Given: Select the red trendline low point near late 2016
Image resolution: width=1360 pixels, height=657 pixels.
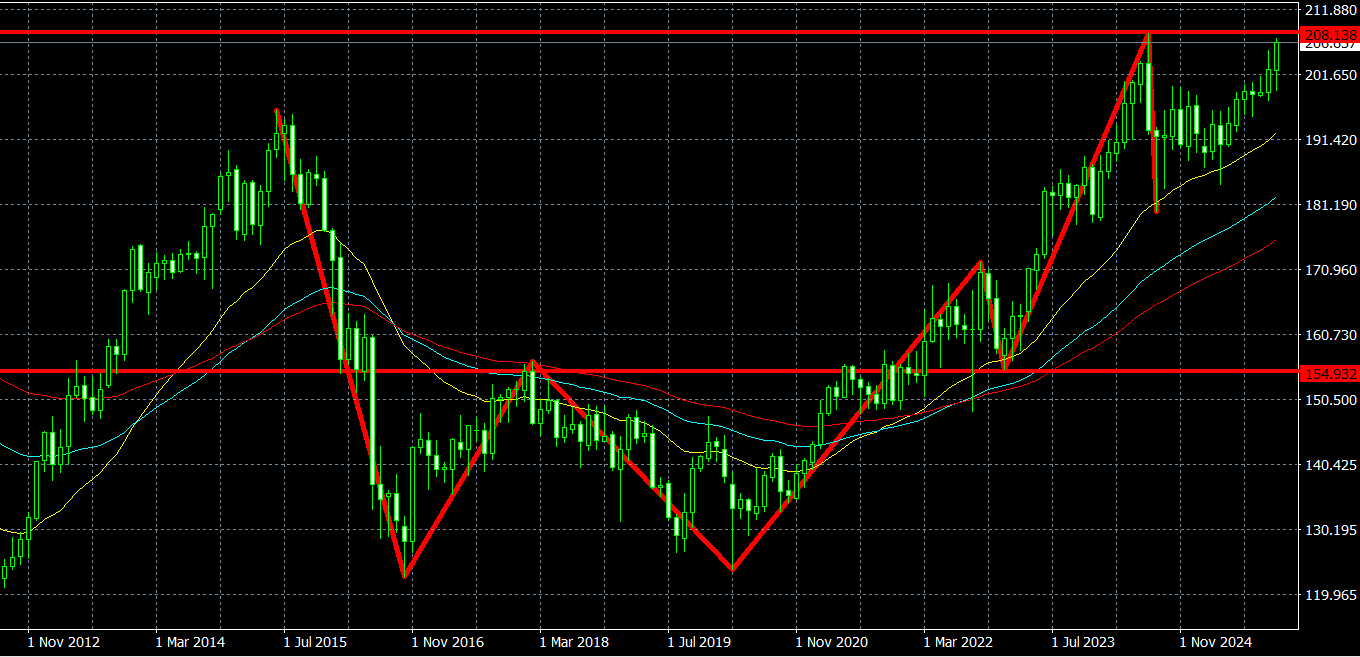Looking at the screenshot, I should tap(404, 577).
